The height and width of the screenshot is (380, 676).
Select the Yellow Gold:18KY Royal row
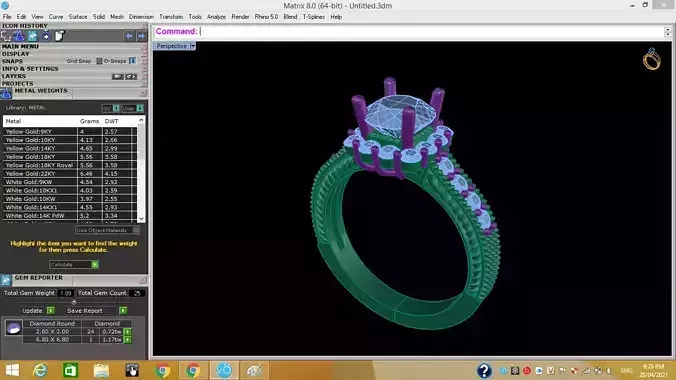pos(70,165)
